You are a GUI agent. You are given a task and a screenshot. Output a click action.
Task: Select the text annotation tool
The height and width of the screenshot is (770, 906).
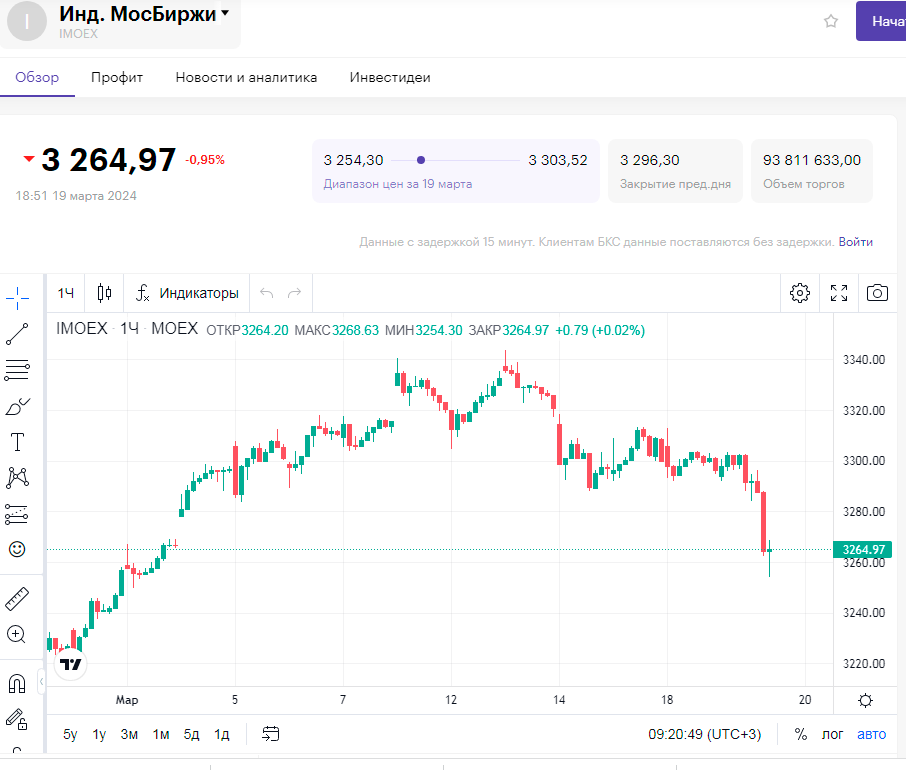17,442
